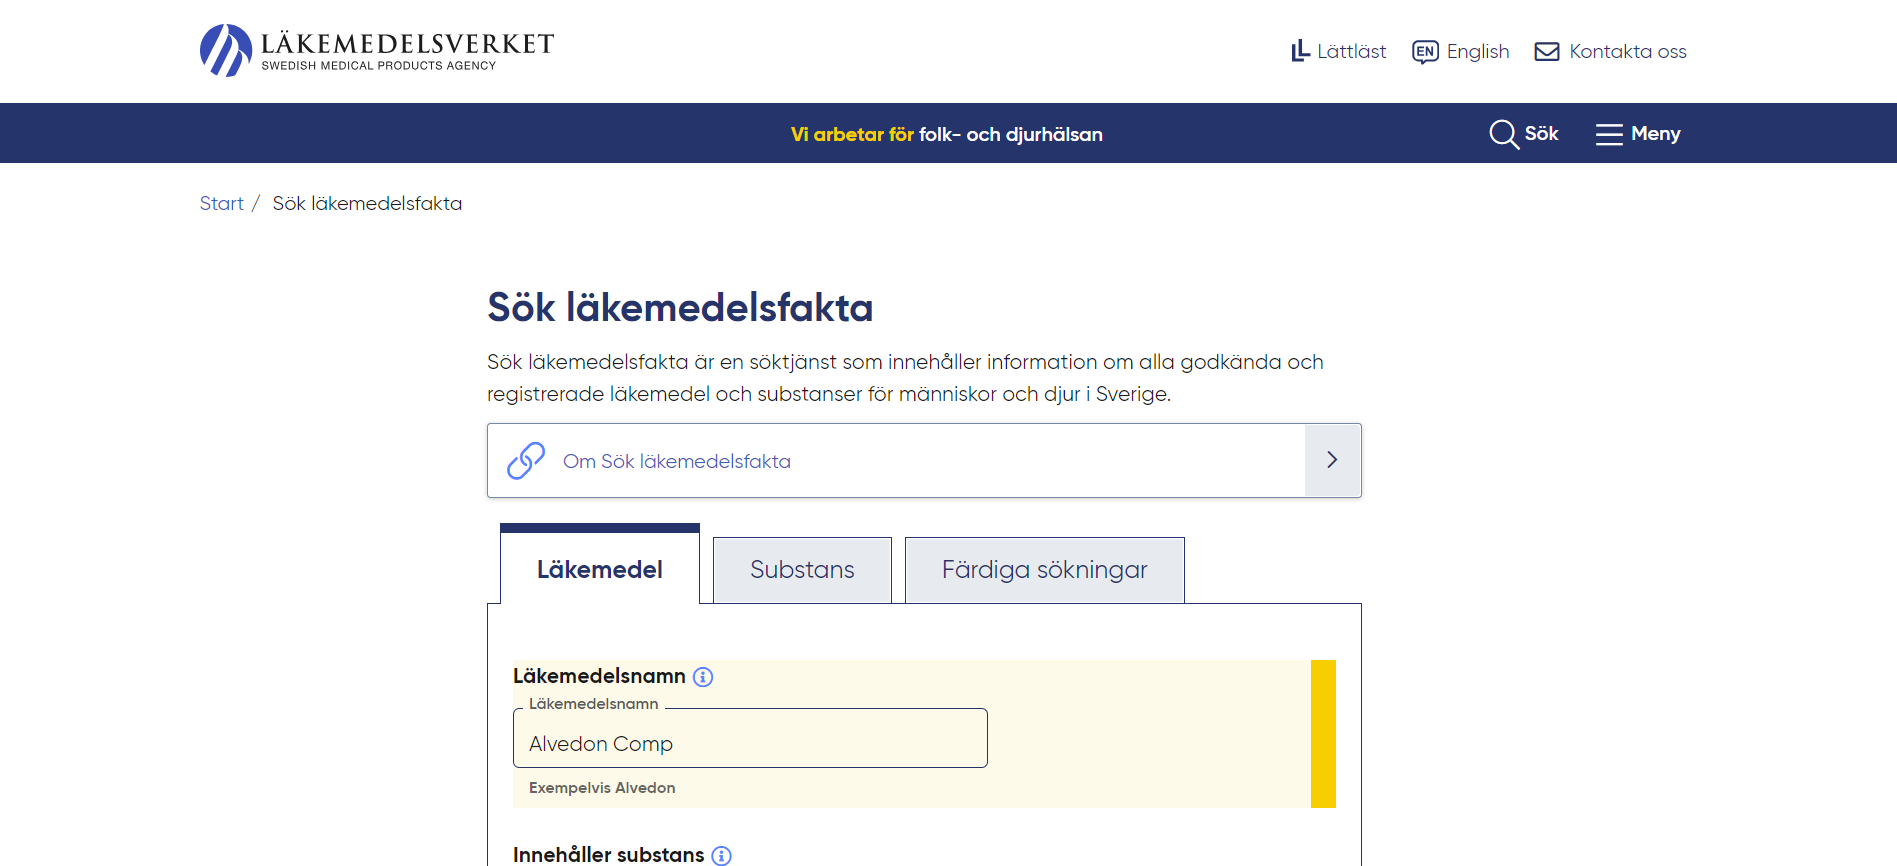This screenshot has height=866, width=1897.
Task: Click the chain link icon beside Om Sök läkemedelsfakta
Action: 526,461
